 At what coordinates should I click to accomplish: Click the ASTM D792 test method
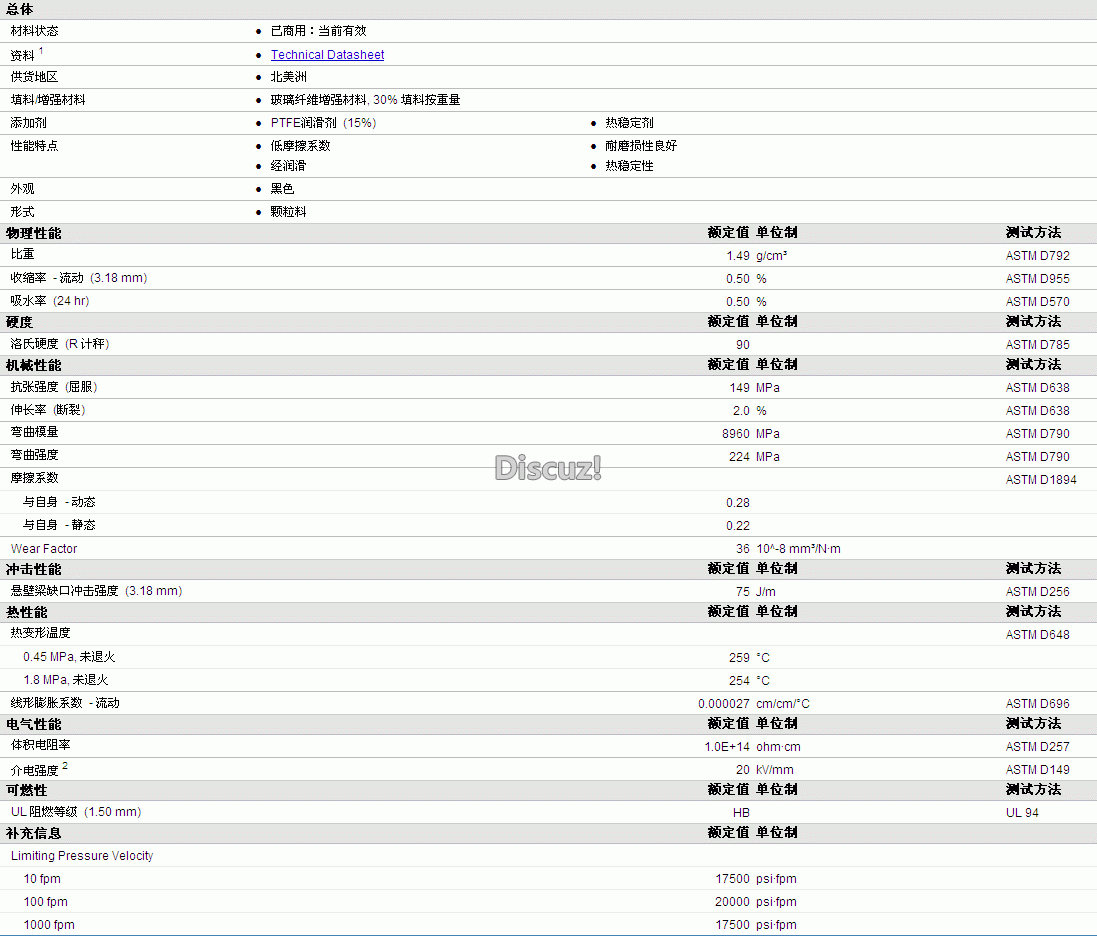coord(1037,256)
